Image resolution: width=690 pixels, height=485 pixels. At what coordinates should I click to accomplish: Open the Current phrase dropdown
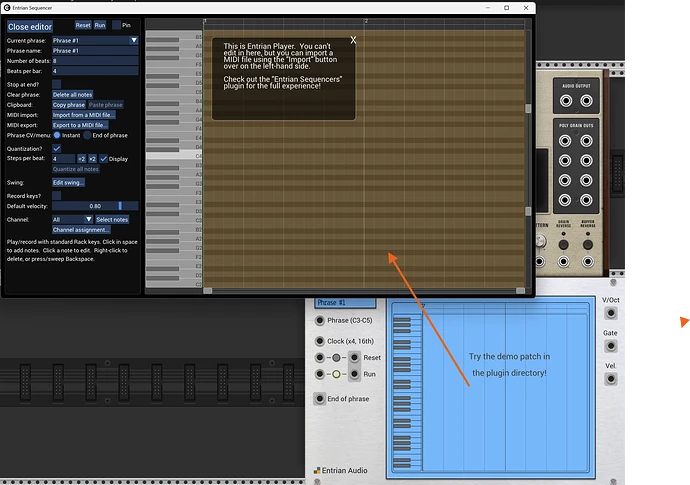point(95,40)
